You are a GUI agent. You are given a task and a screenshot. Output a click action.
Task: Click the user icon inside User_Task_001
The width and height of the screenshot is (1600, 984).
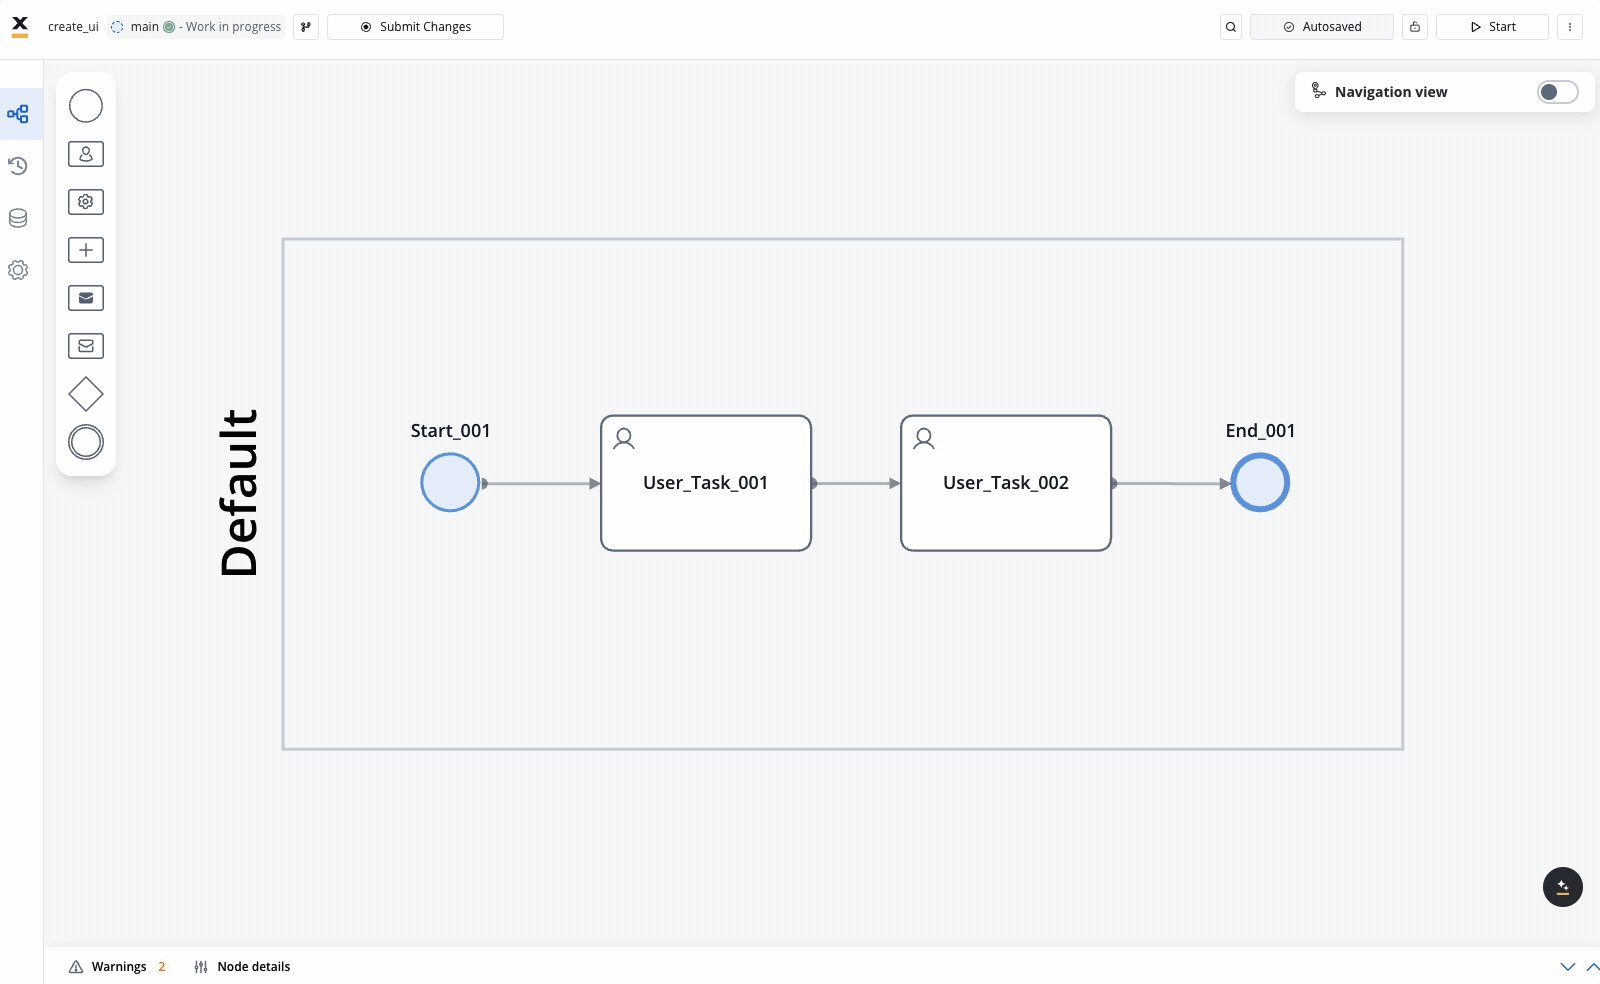(624, 438)
